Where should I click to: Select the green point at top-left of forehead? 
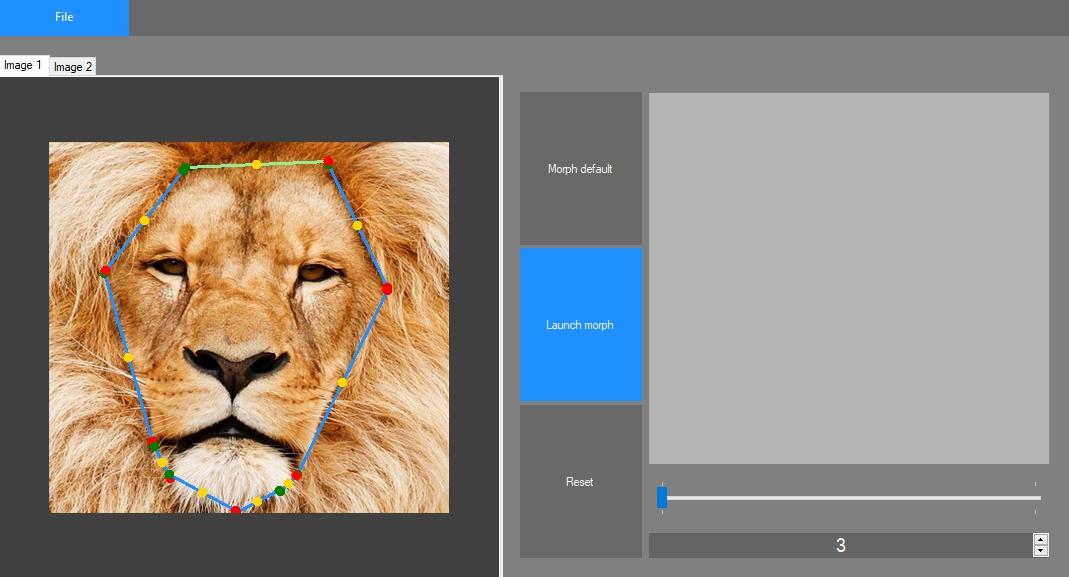click(184, 168)
